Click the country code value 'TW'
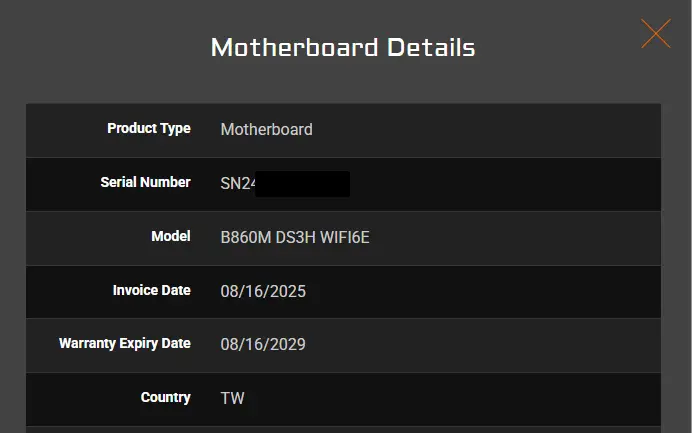This screenshot has width=692, height=433. click(x=232, y=398)
